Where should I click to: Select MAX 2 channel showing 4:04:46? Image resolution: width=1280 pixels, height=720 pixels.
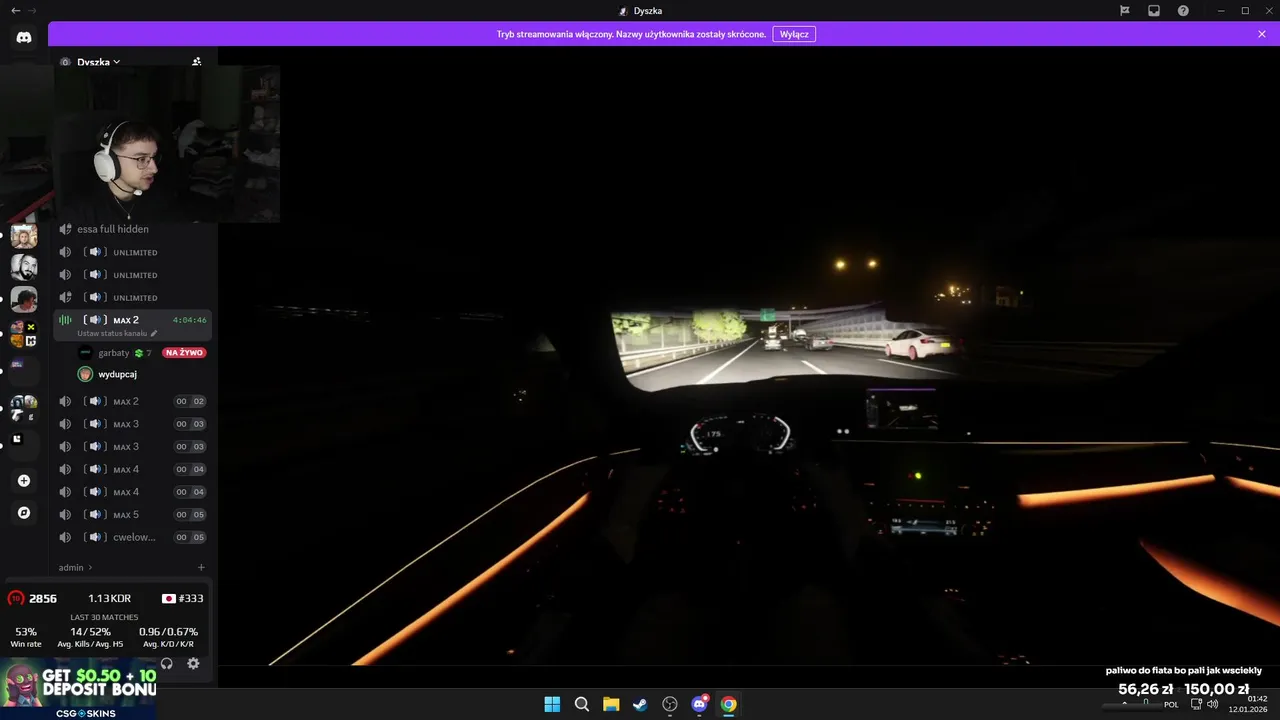[x=133, y=325]
